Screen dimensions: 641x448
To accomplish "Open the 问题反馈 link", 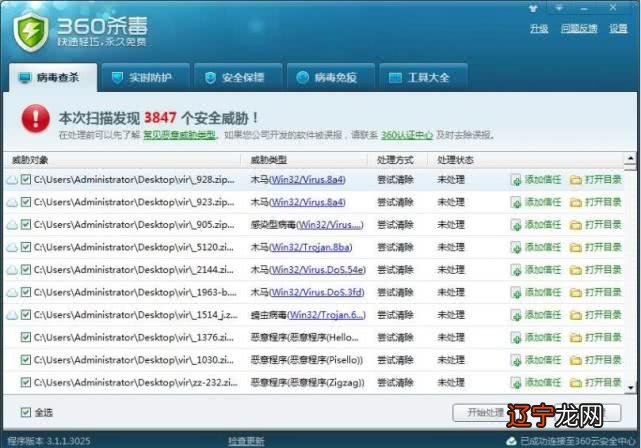I will (x=579, y=28).
